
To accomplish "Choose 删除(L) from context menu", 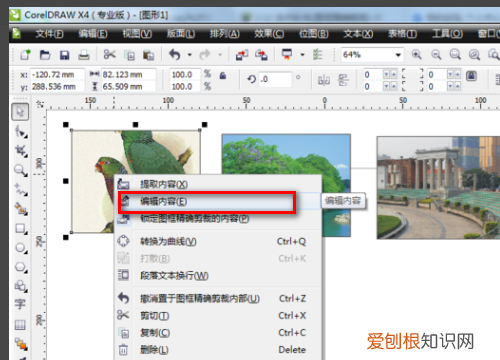I will tap(218, 350).
